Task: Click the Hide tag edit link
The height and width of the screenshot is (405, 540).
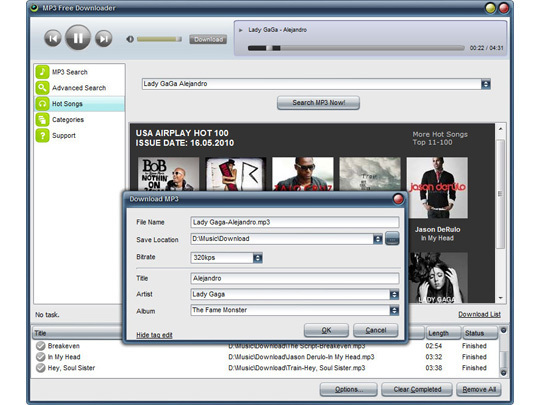Action: coord(154,335)
